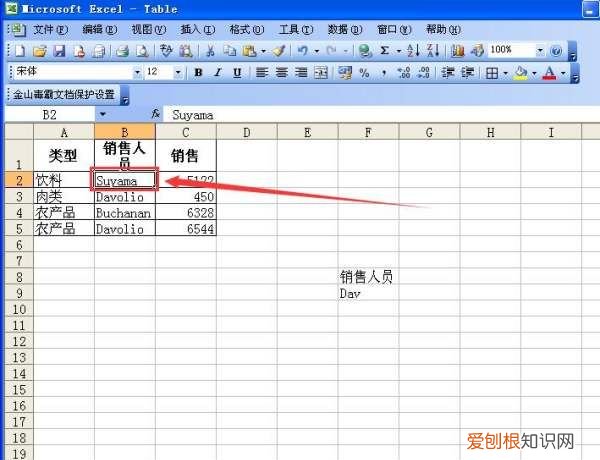This screenshot has width=600, height=460.
Task: Paste using the clipboard Paste icon
Action: 249,51
